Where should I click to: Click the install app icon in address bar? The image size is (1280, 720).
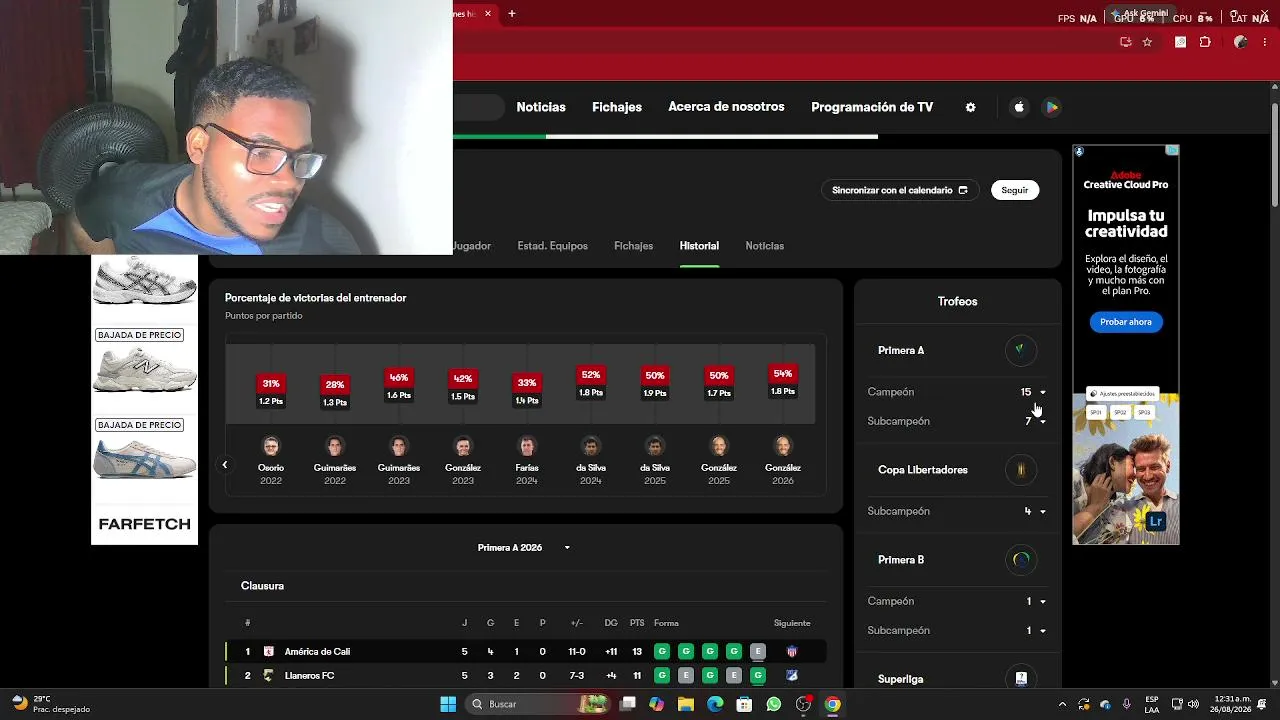point(1126,42)
